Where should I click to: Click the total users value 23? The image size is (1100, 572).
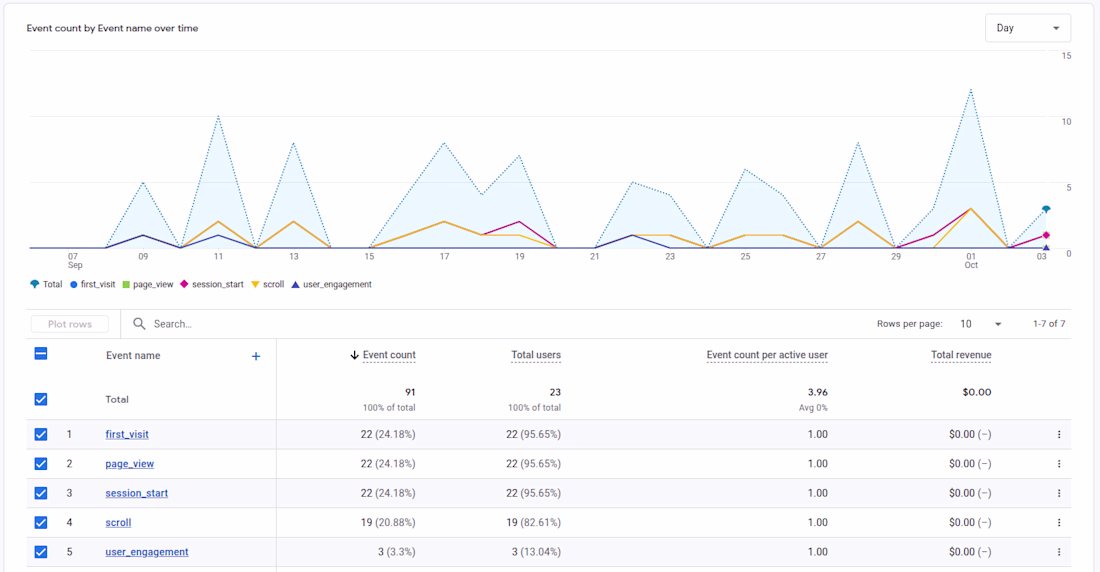555,392
